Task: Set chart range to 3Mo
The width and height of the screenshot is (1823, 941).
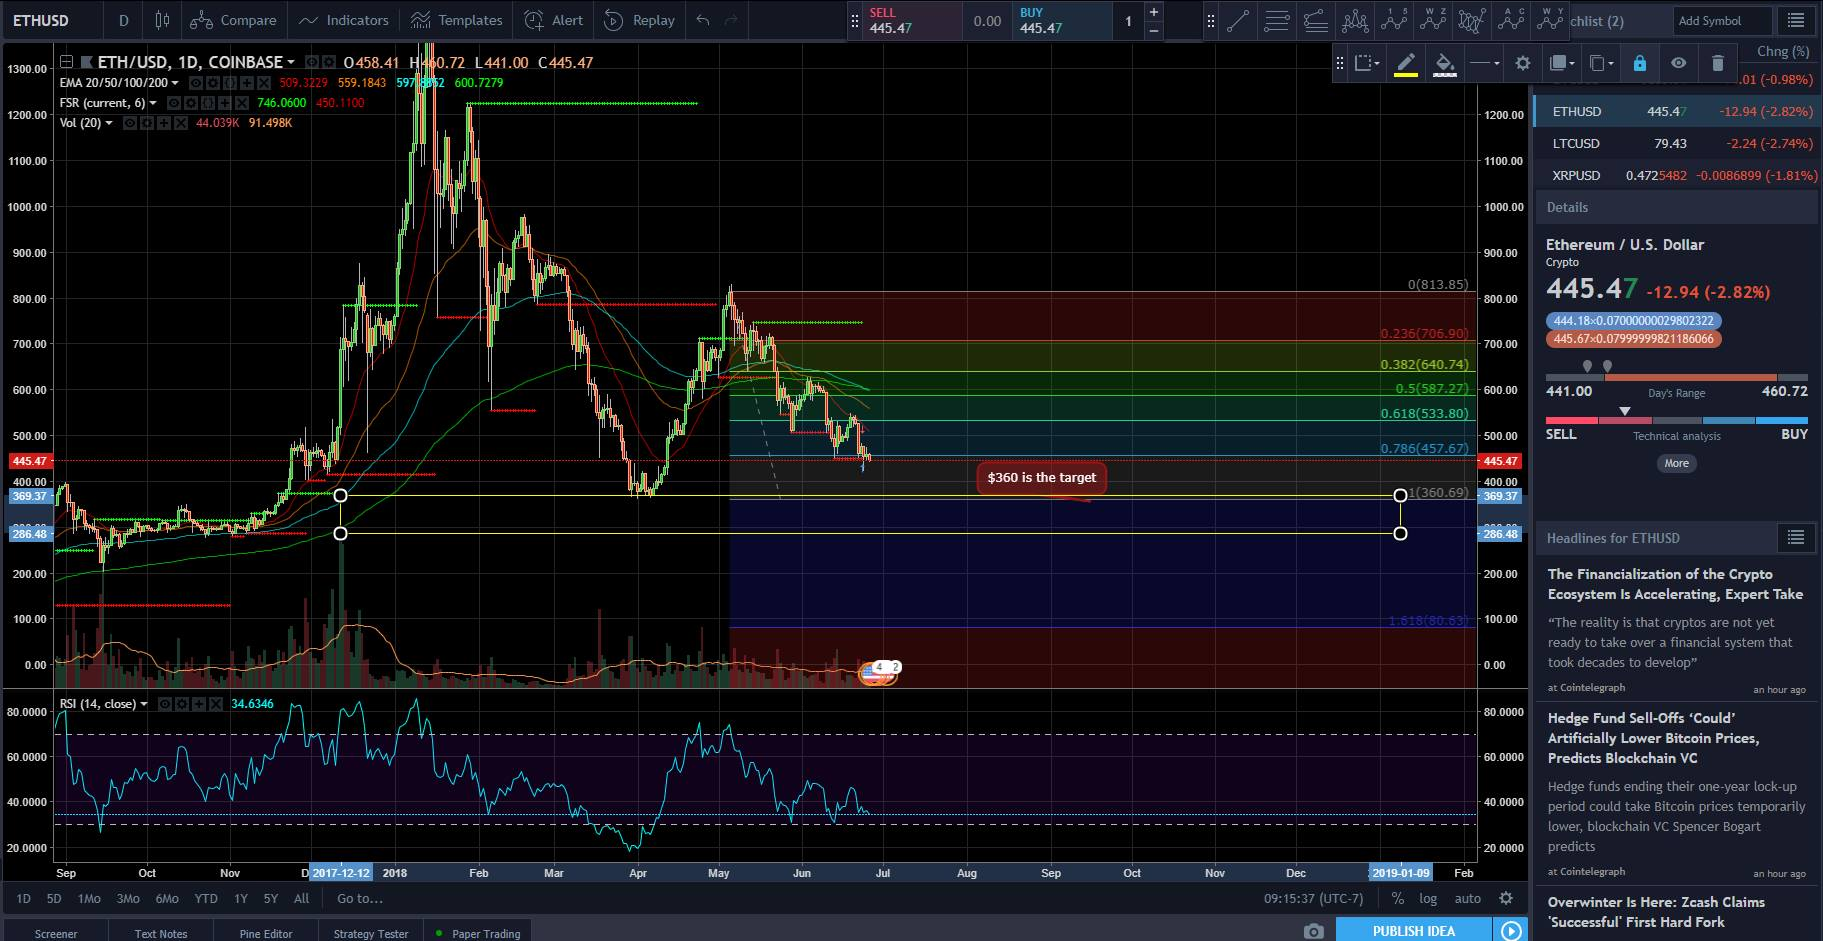Action: tap(128, 898)
